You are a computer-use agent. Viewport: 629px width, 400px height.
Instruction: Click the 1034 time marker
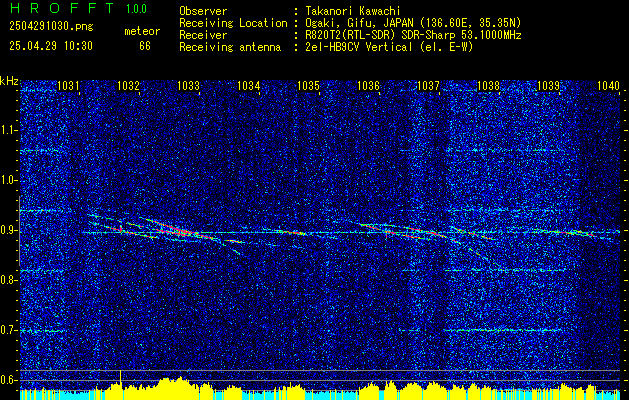[x=248, y=85]
